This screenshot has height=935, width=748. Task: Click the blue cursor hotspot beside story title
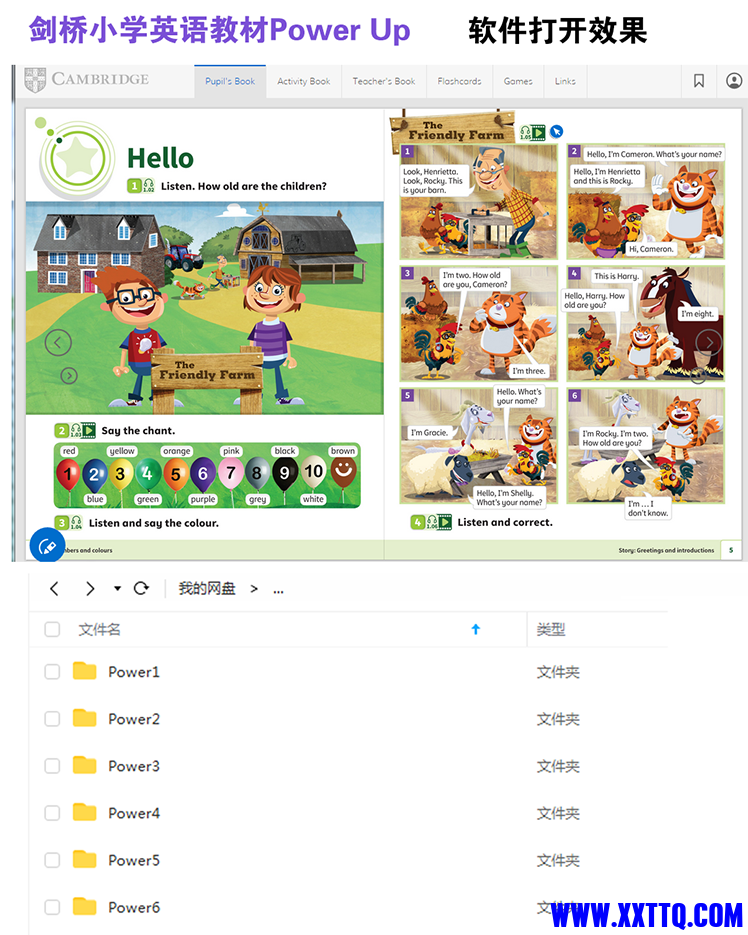tap(556, 131)
